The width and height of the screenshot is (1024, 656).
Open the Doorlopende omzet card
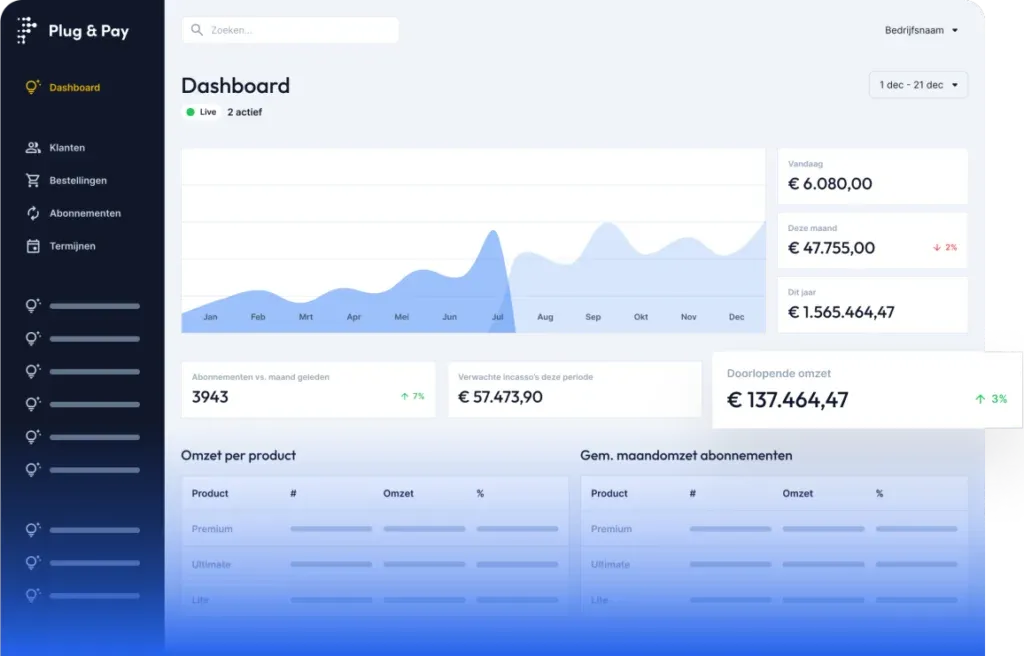click(866, 389)
